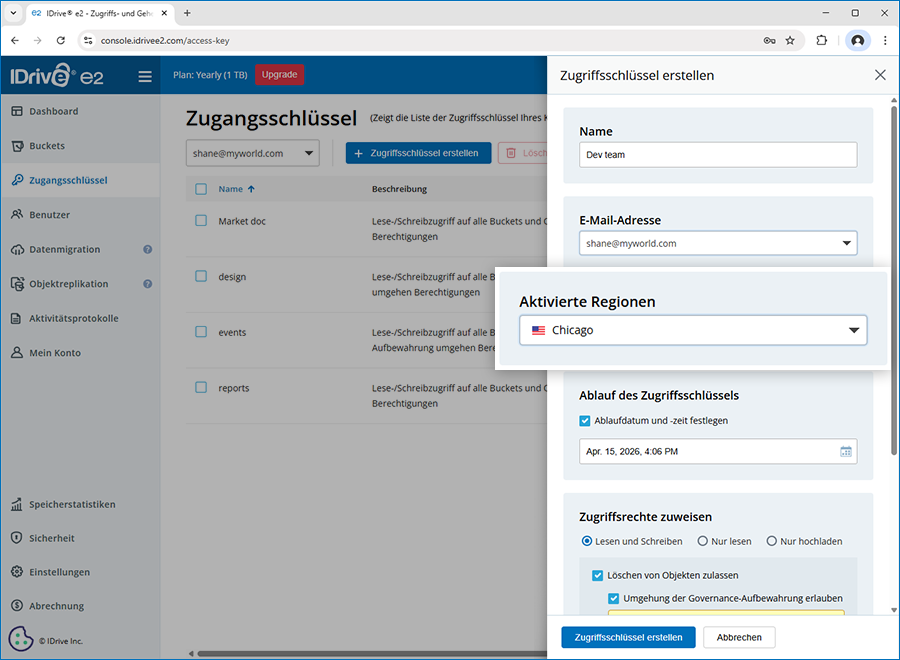Screen dimensions: 900x660
Task: Click the hamburger menu icon beside the IDrive e2 logo
Action: click(145, 76)
